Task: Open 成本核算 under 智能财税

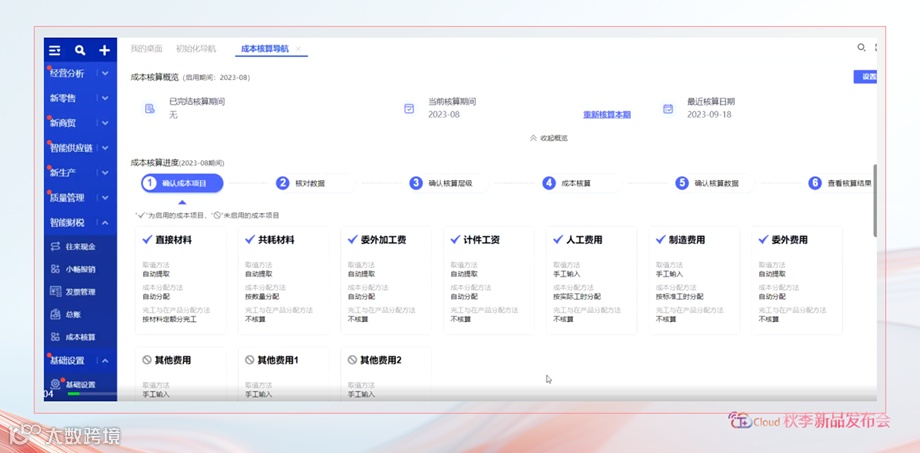Action: click(x=80, y=337)
